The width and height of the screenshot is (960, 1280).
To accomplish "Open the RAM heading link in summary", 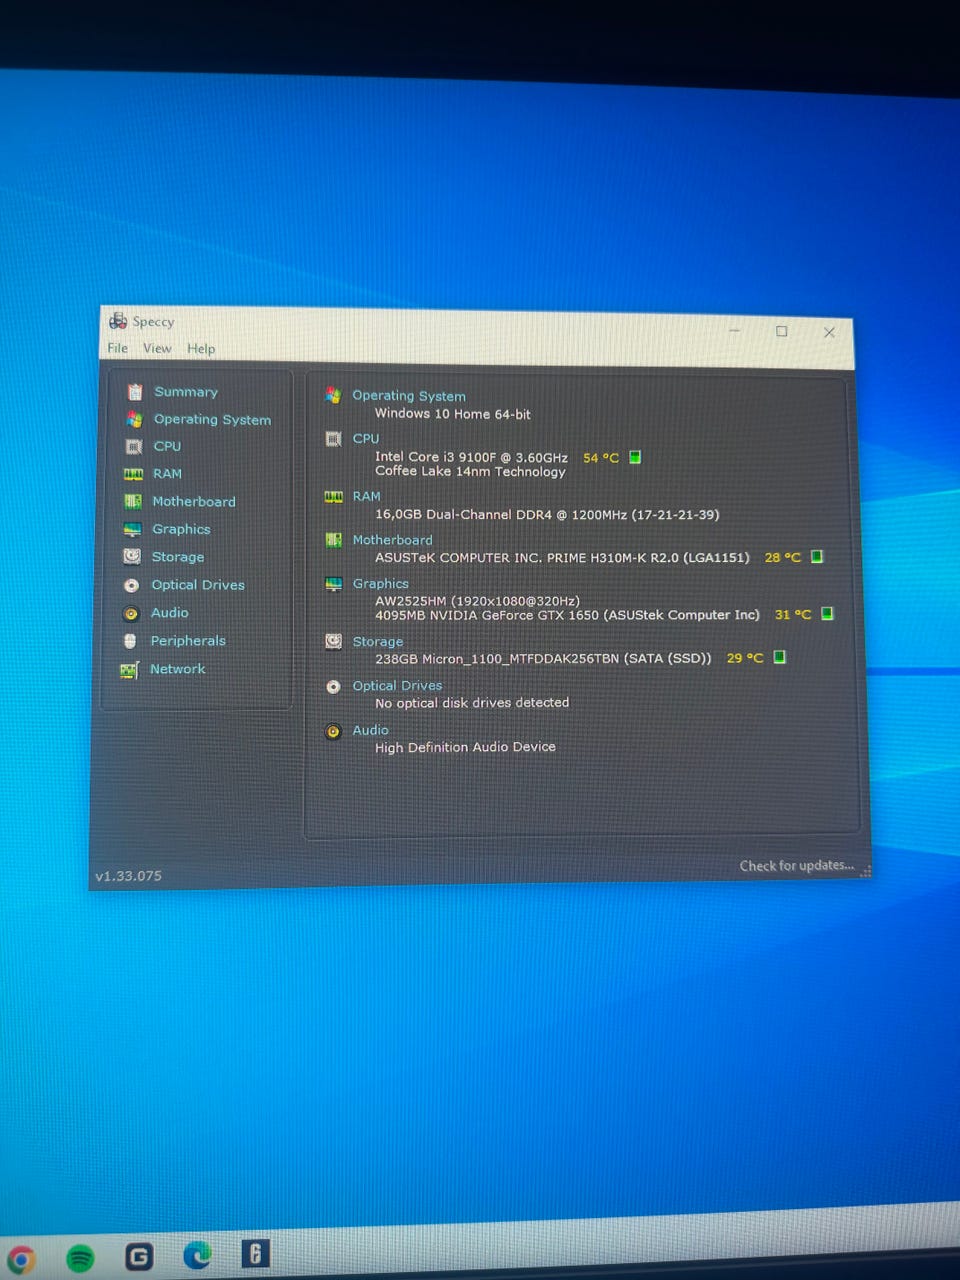I will point(367,496).
